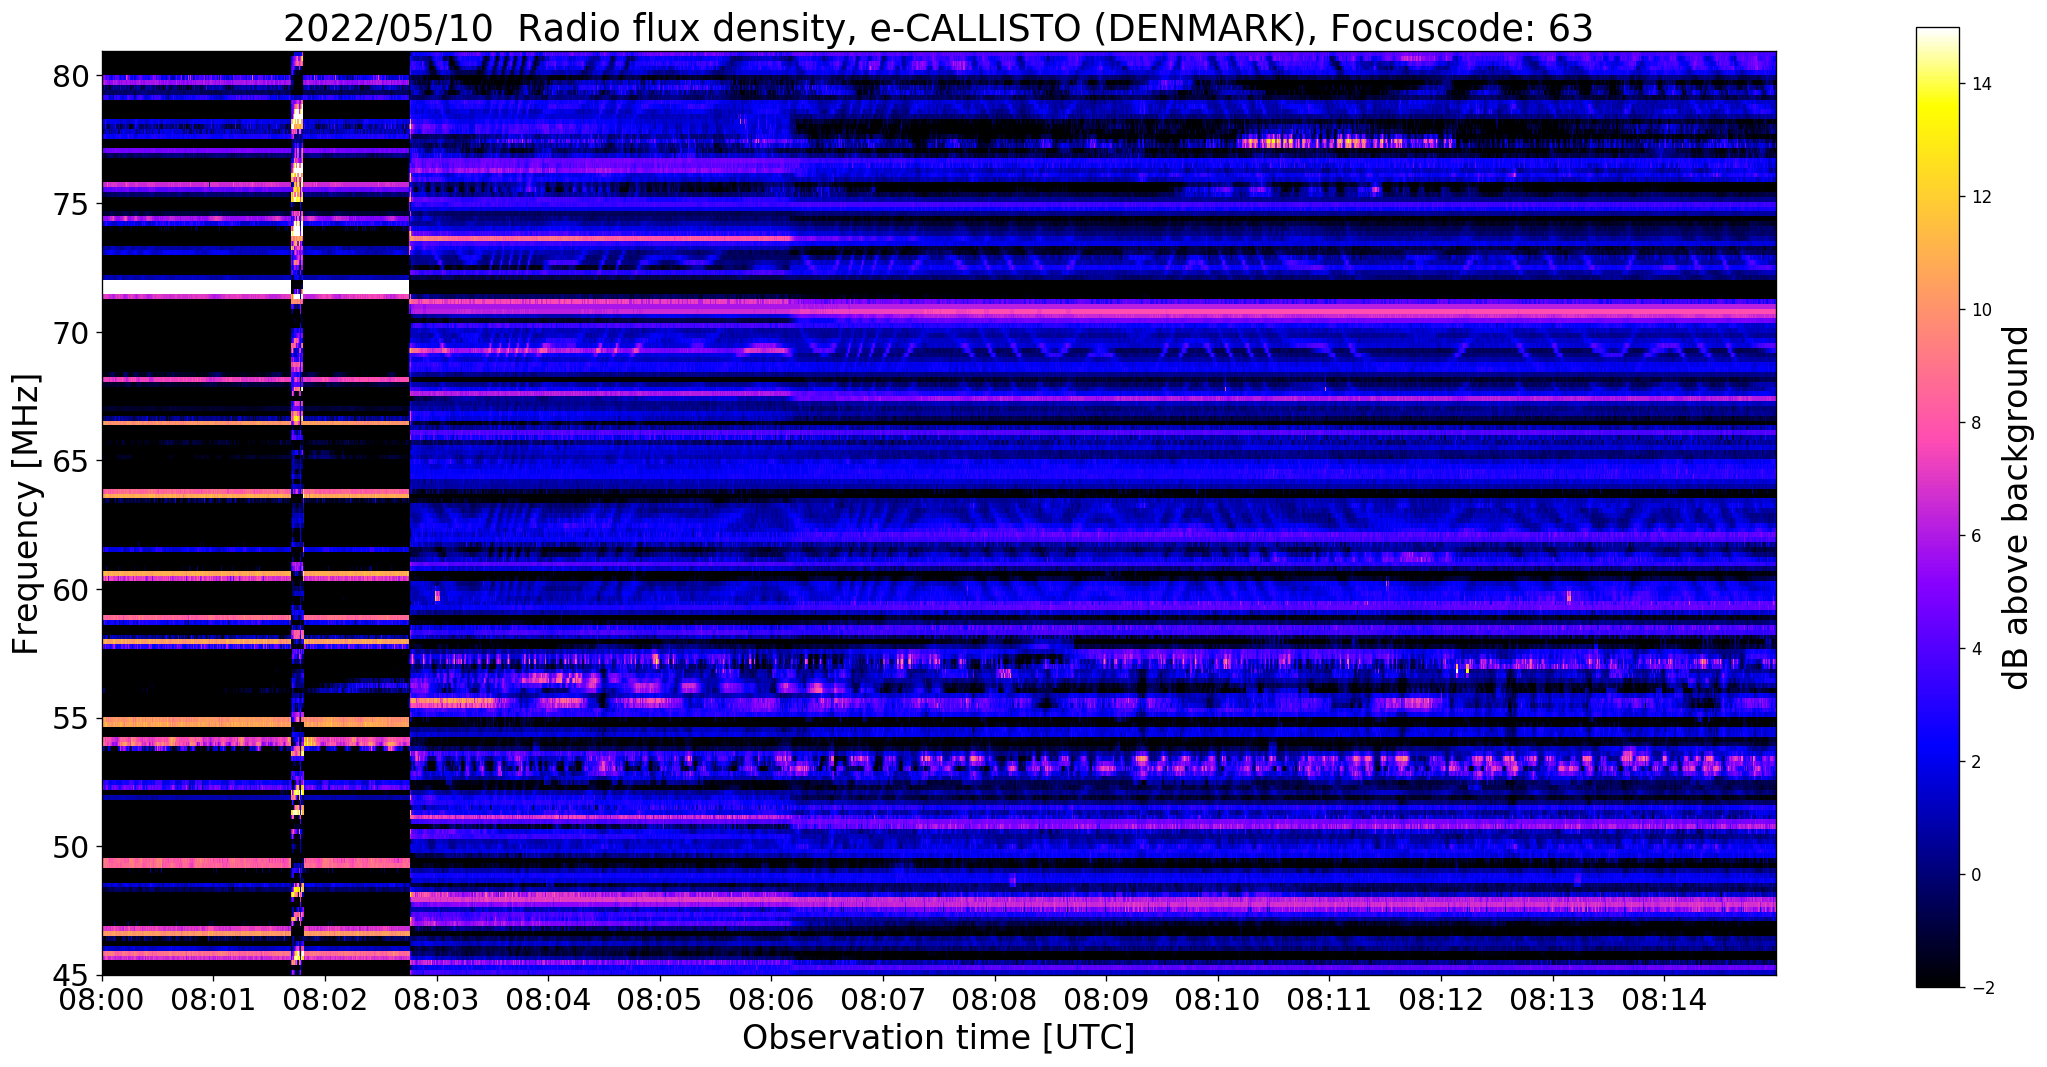
Task: Click the 'Observation time [UTC]' x-axis label
Action: click(x=938, y=1037)
